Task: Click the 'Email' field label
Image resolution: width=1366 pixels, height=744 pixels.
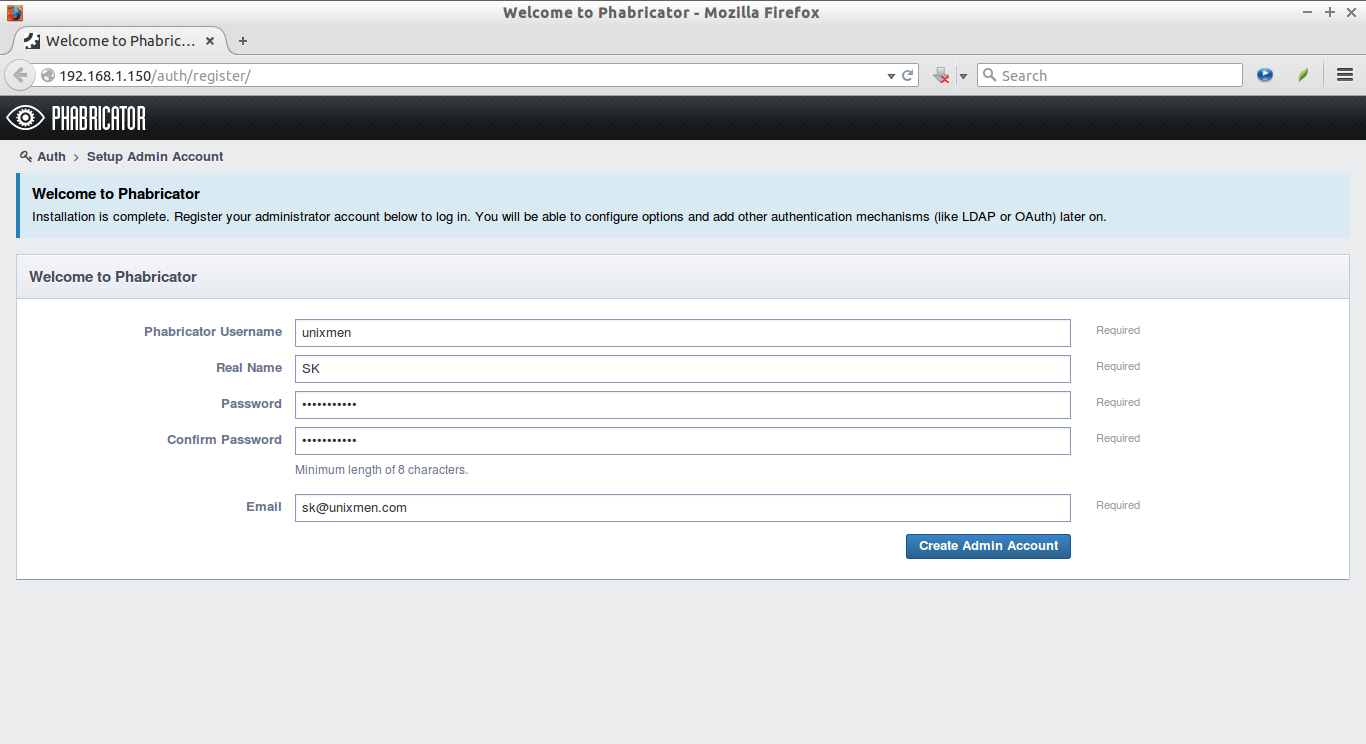Action: click(x=264, y=507)
